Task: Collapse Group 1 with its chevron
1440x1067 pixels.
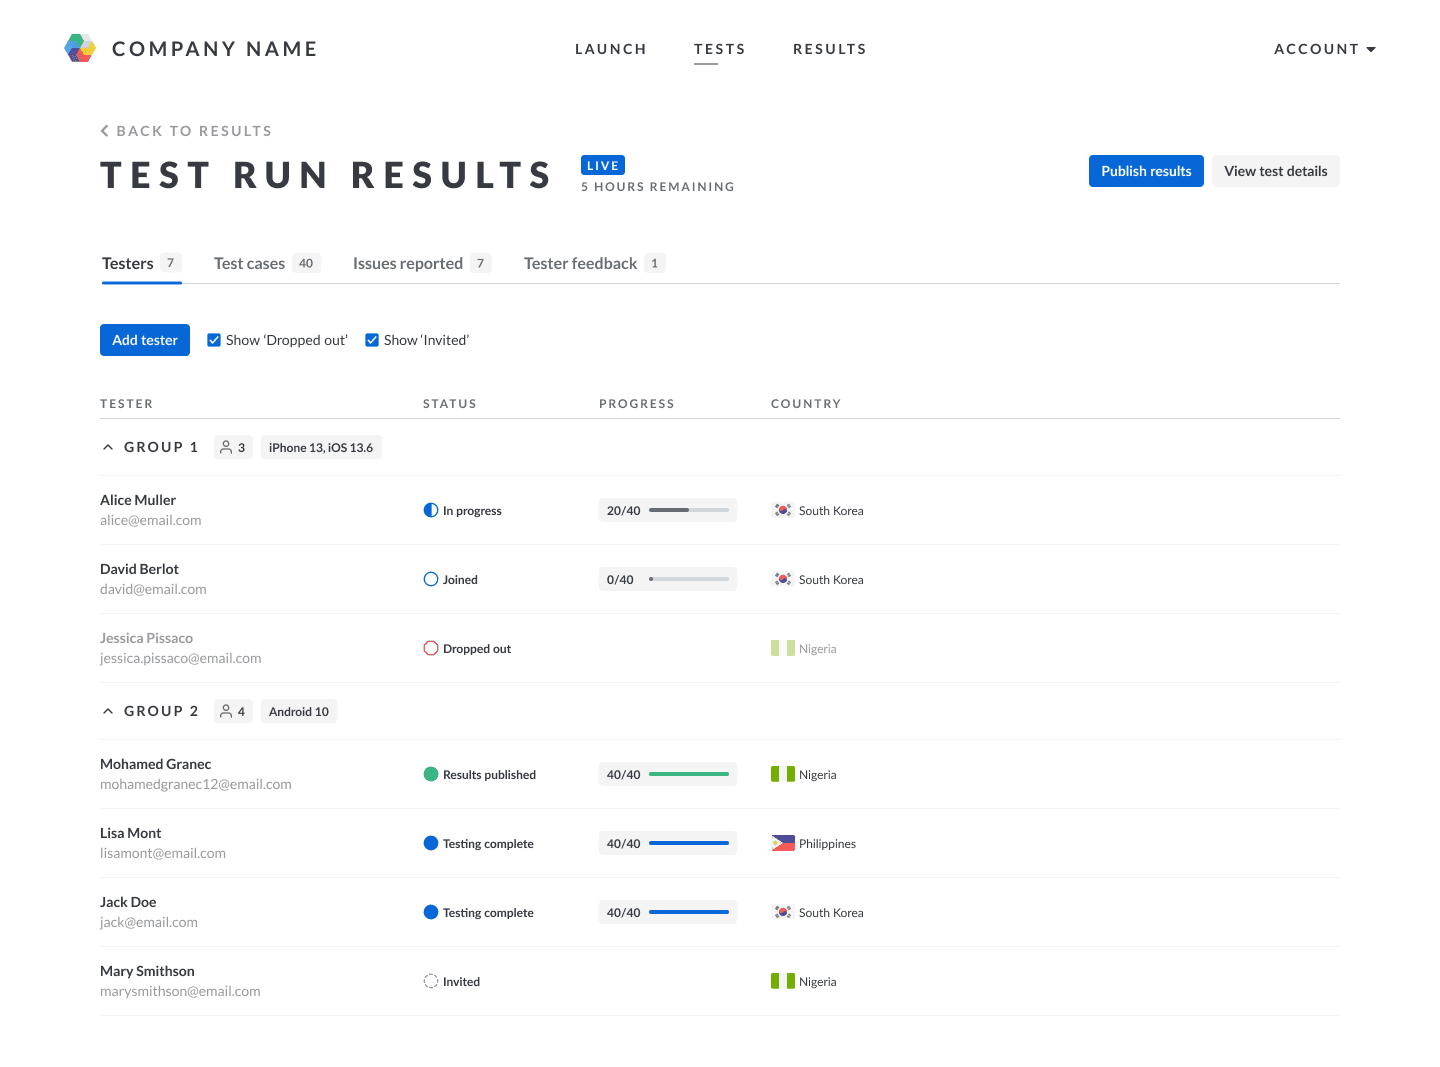Action: pos(108,447)
